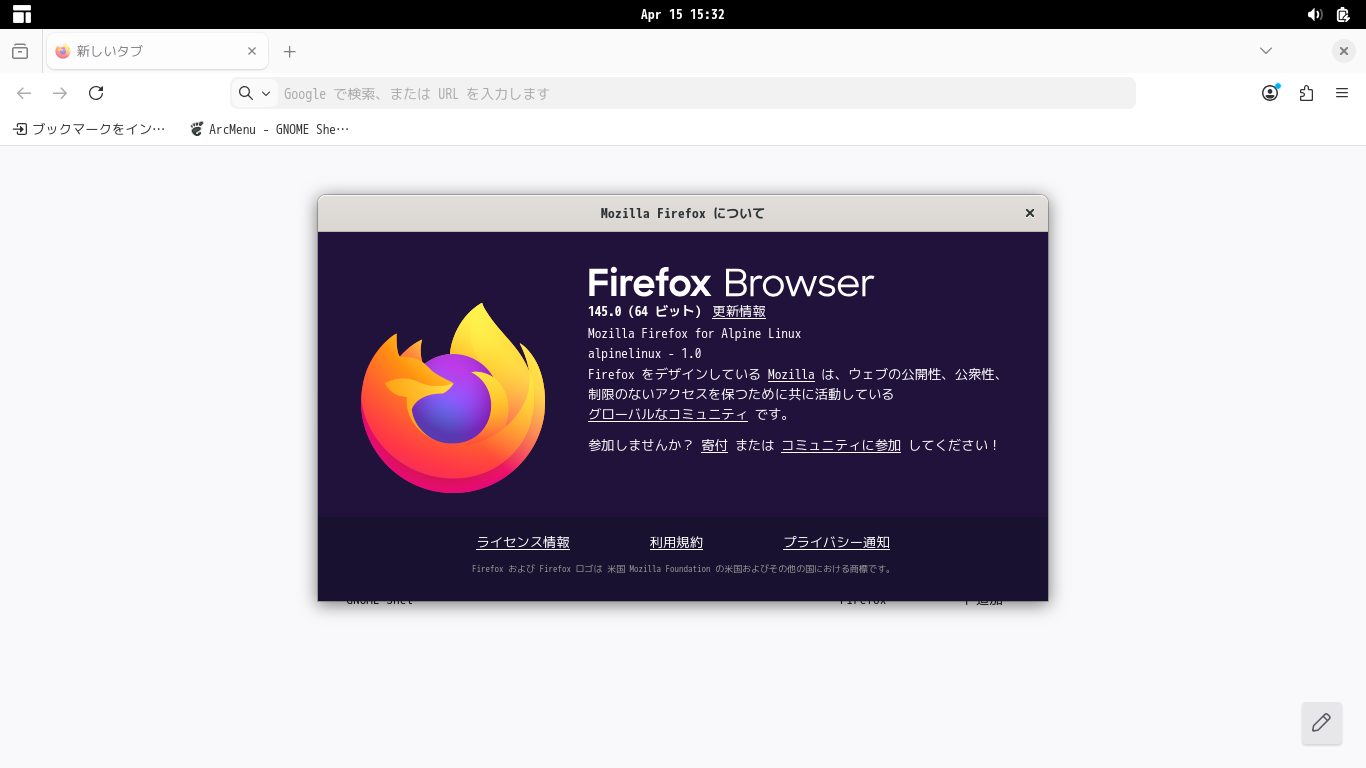Open the Firefox application hamburger menu
Image resolution: width=1366 pixels, height=768 pixels.
coord(1342,93)
